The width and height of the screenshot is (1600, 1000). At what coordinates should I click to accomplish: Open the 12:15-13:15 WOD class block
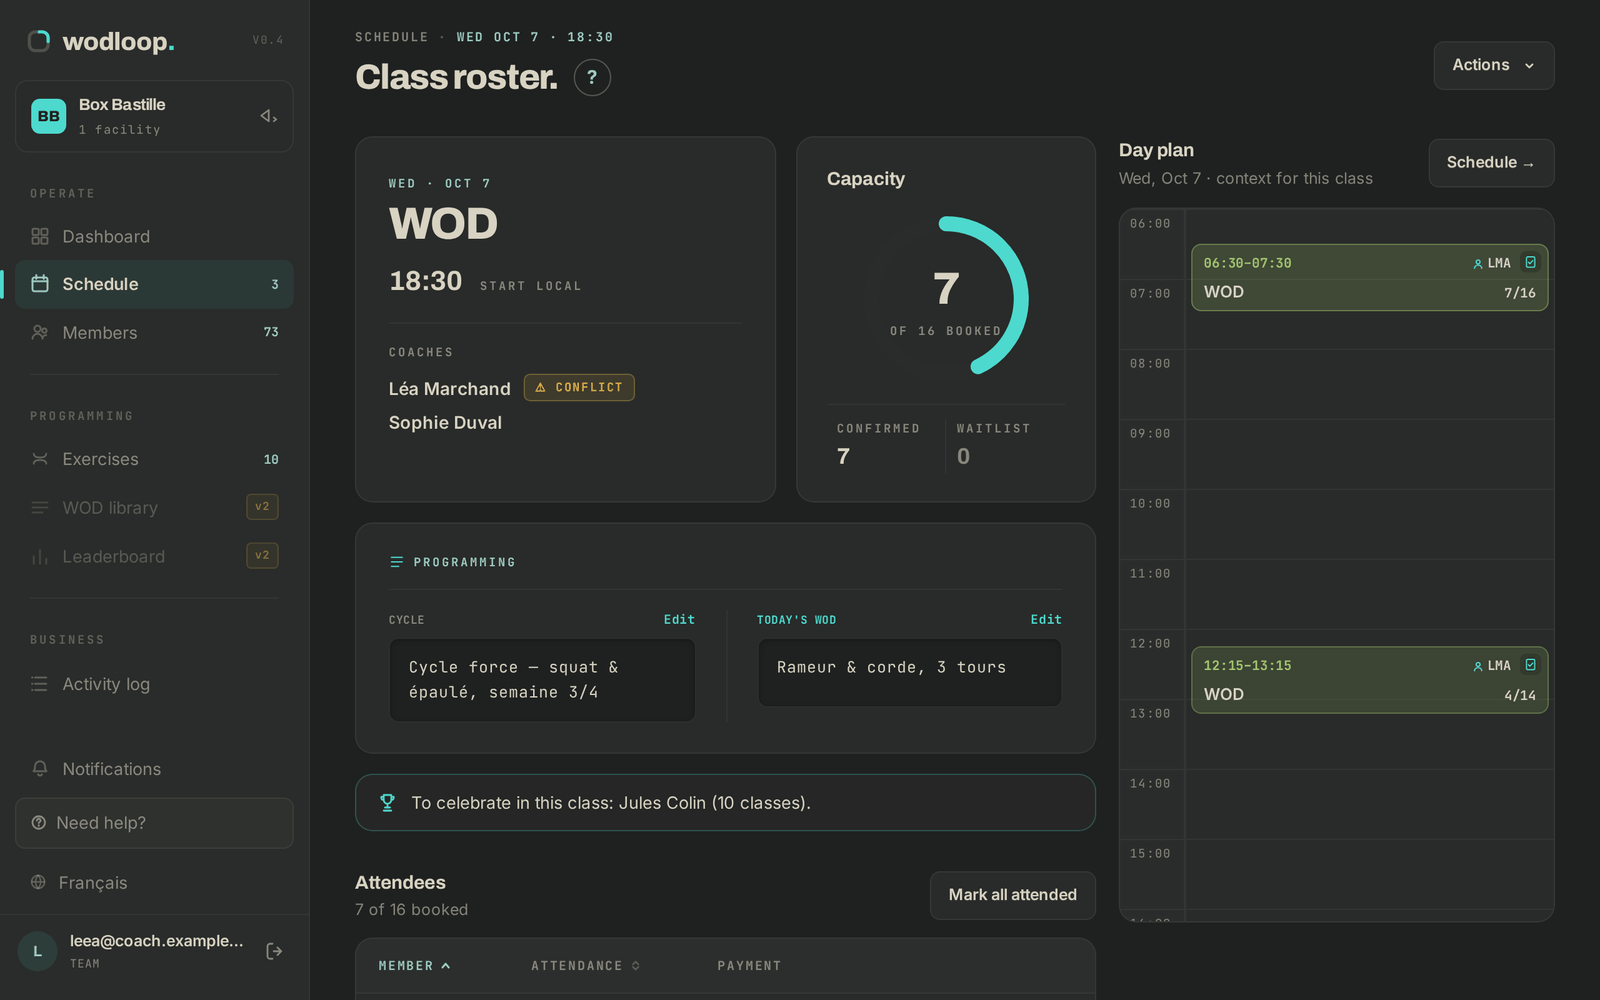pos(1370,680)
